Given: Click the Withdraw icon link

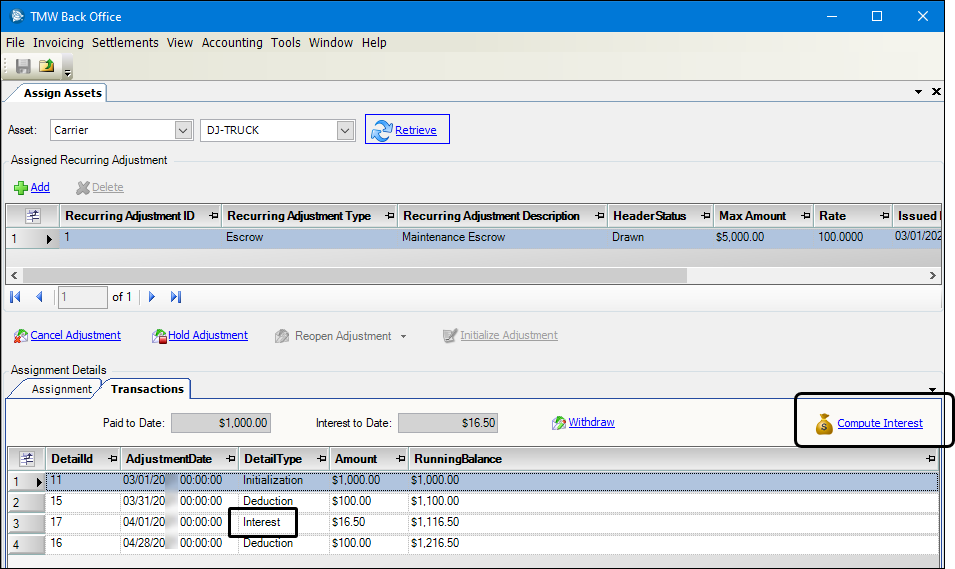Looking at the screenshot, I should [559, 423].
